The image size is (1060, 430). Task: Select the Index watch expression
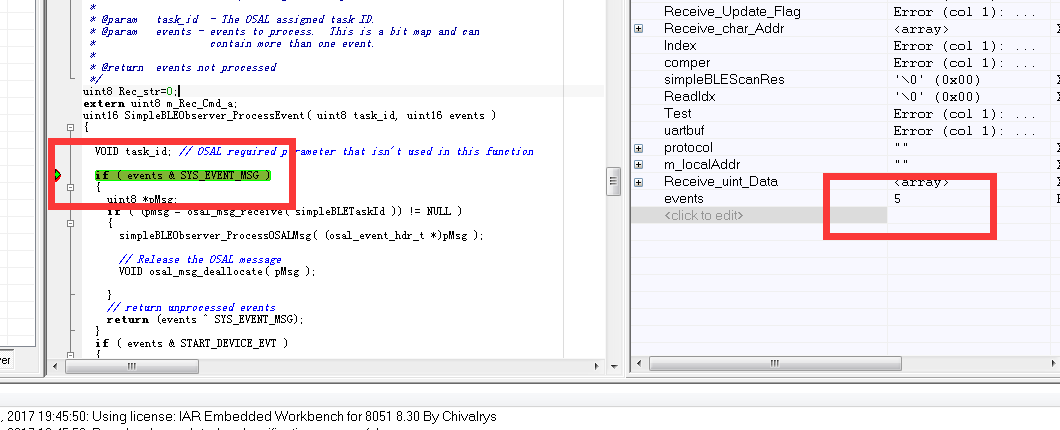pos(680,45)
